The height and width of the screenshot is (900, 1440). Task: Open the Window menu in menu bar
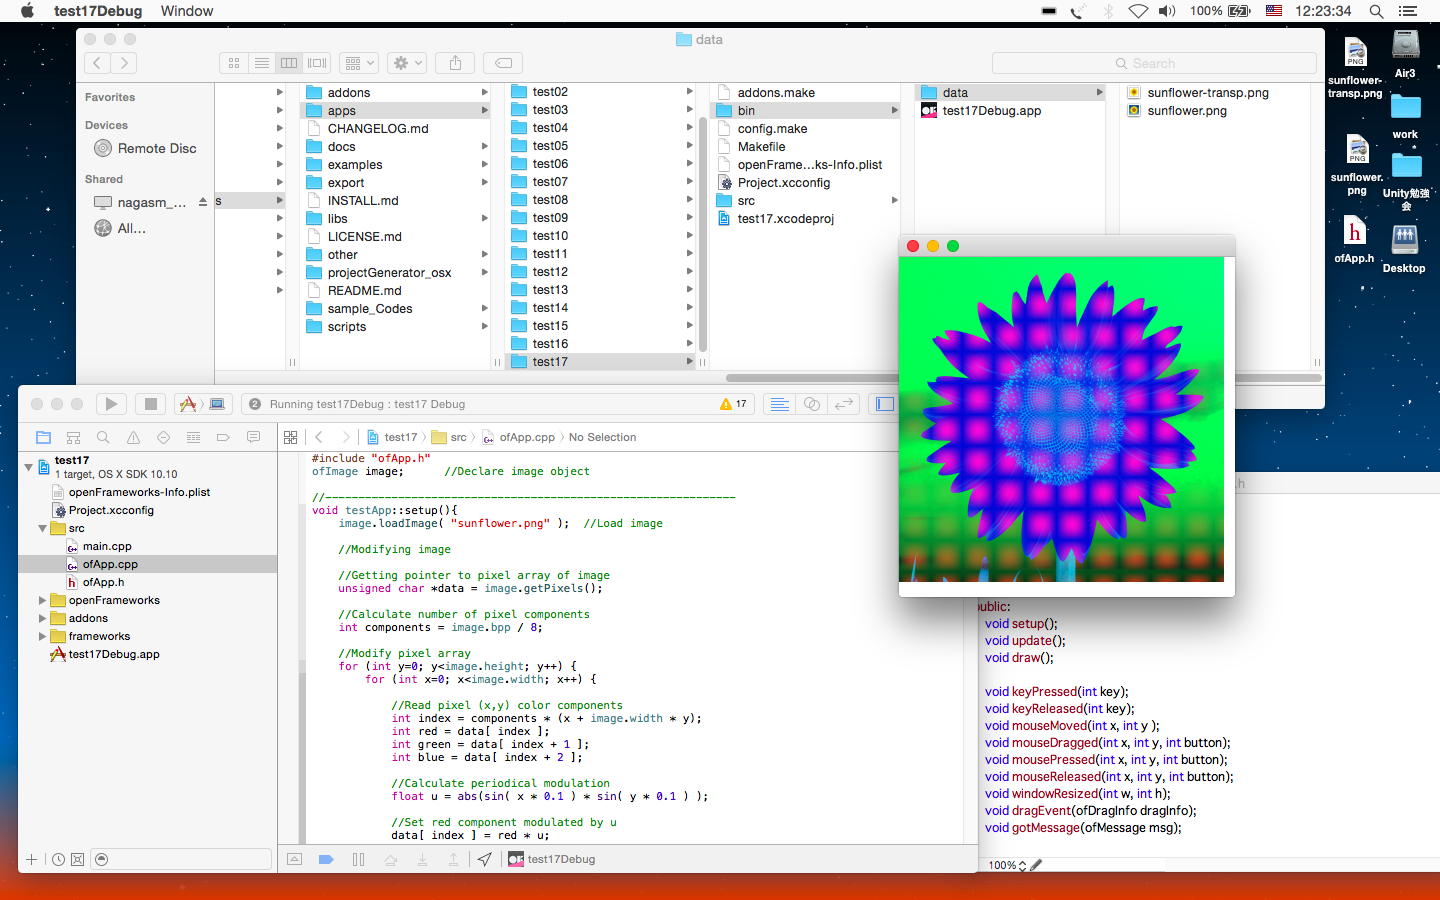(187, 11)
